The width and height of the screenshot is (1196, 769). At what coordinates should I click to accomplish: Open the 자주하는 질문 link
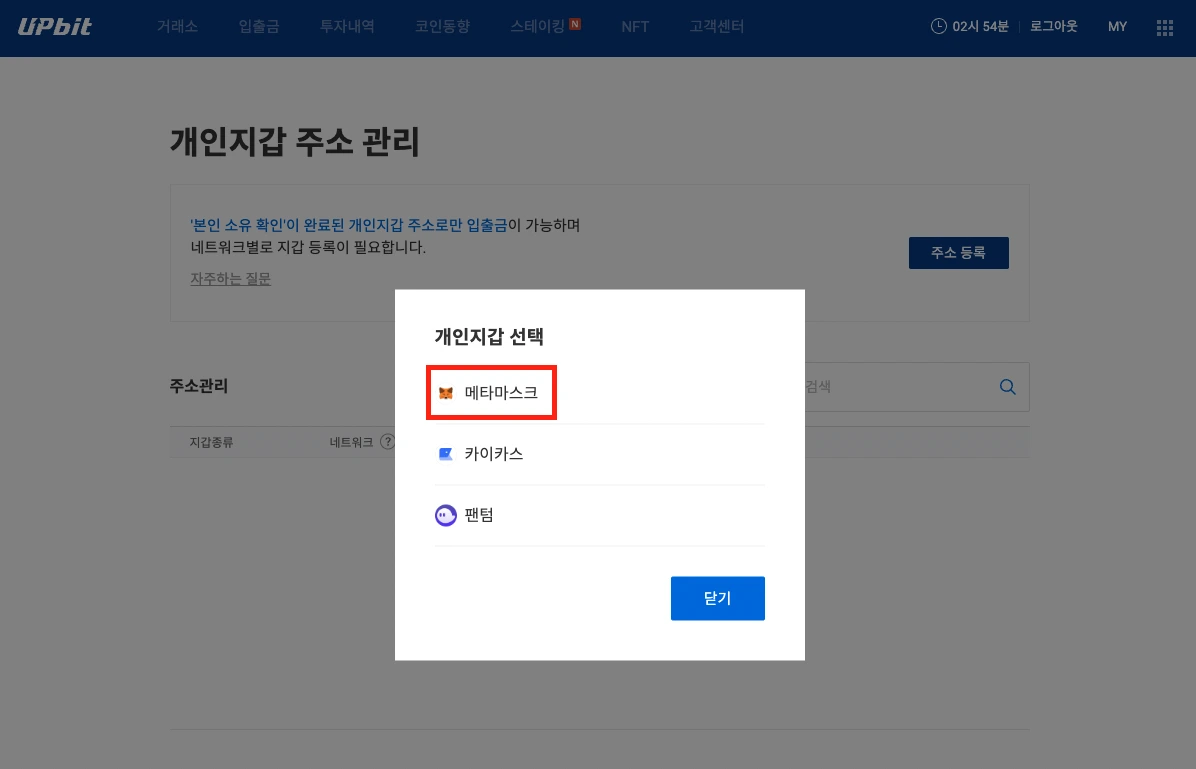230,278
